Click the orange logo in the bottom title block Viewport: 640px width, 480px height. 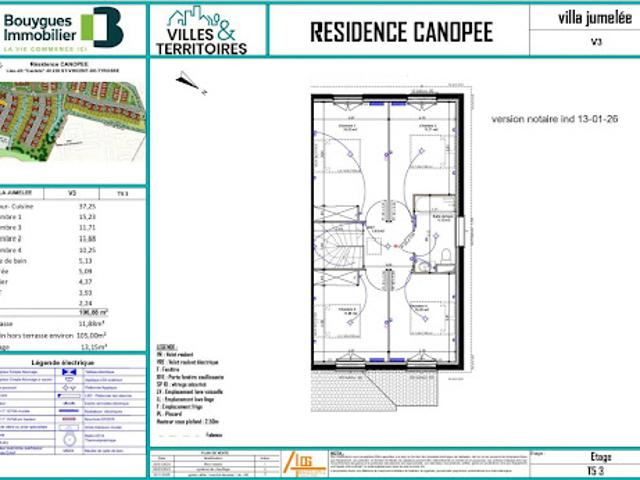[304, 464]
